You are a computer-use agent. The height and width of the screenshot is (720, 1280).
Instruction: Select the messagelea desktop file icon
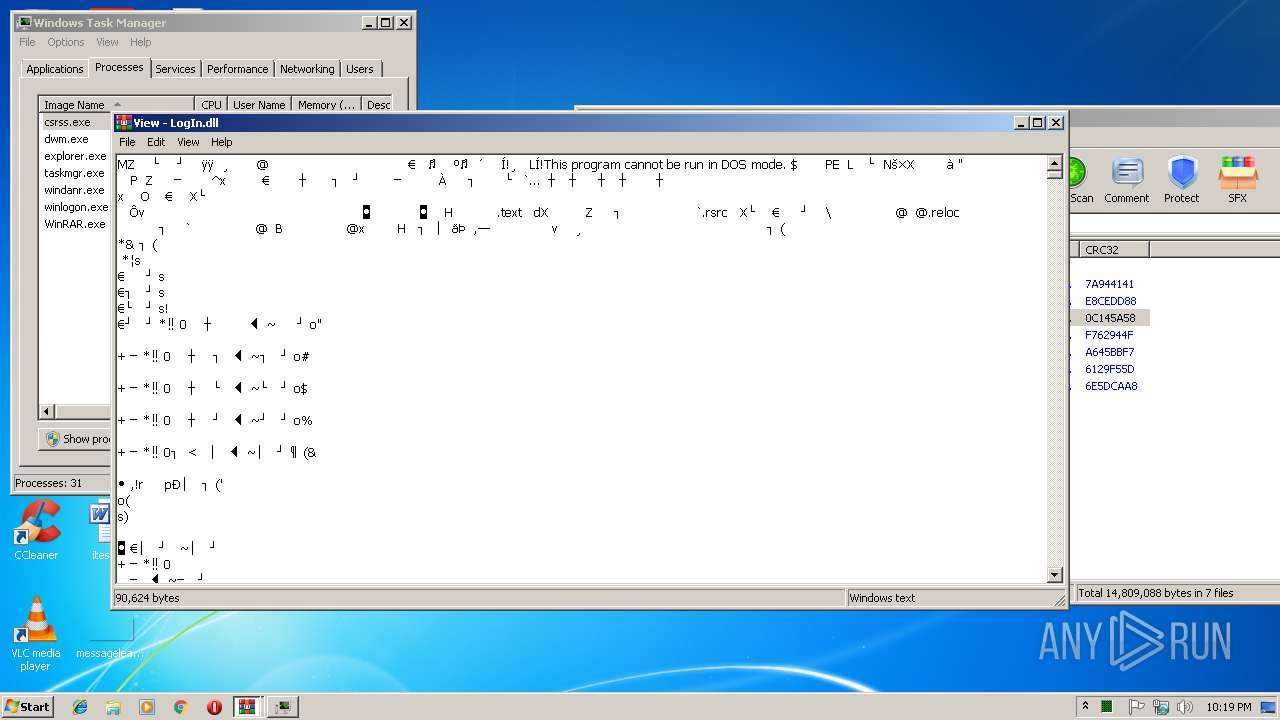click(110, 635)
